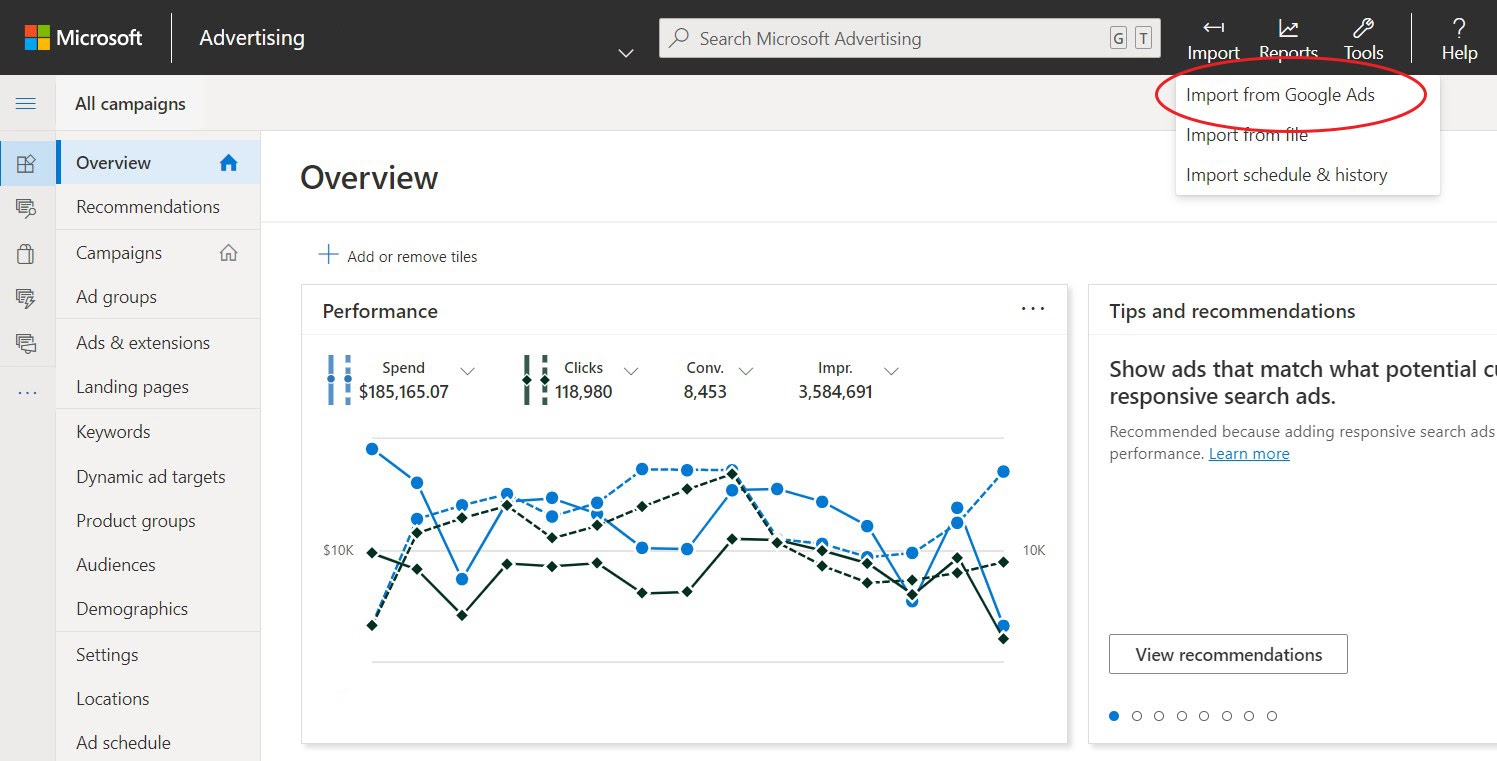Choose Import from Google Ads

pyautogui.click(x=1280, y=95)
